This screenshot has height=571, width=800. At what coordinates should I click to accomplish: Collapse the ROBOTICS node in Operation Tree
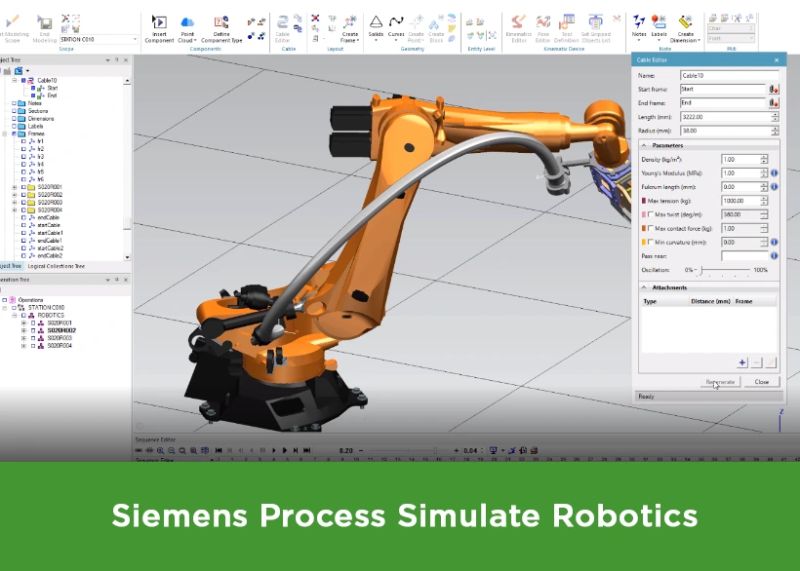pyautogui.click(x=14, y=315)
